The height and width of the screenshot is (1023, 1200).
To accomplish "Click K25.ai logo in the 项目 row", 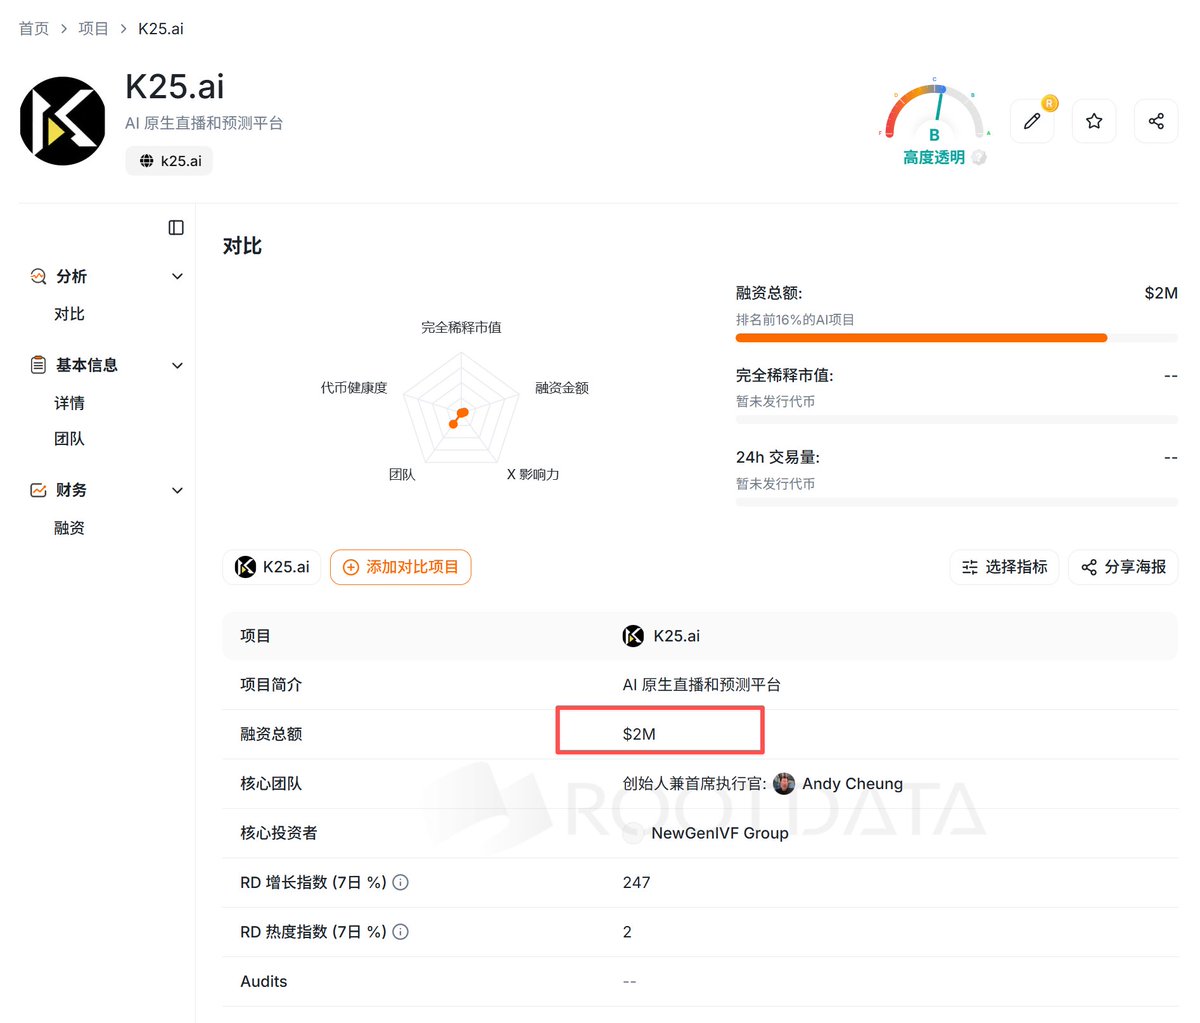I will coord(633,636).
